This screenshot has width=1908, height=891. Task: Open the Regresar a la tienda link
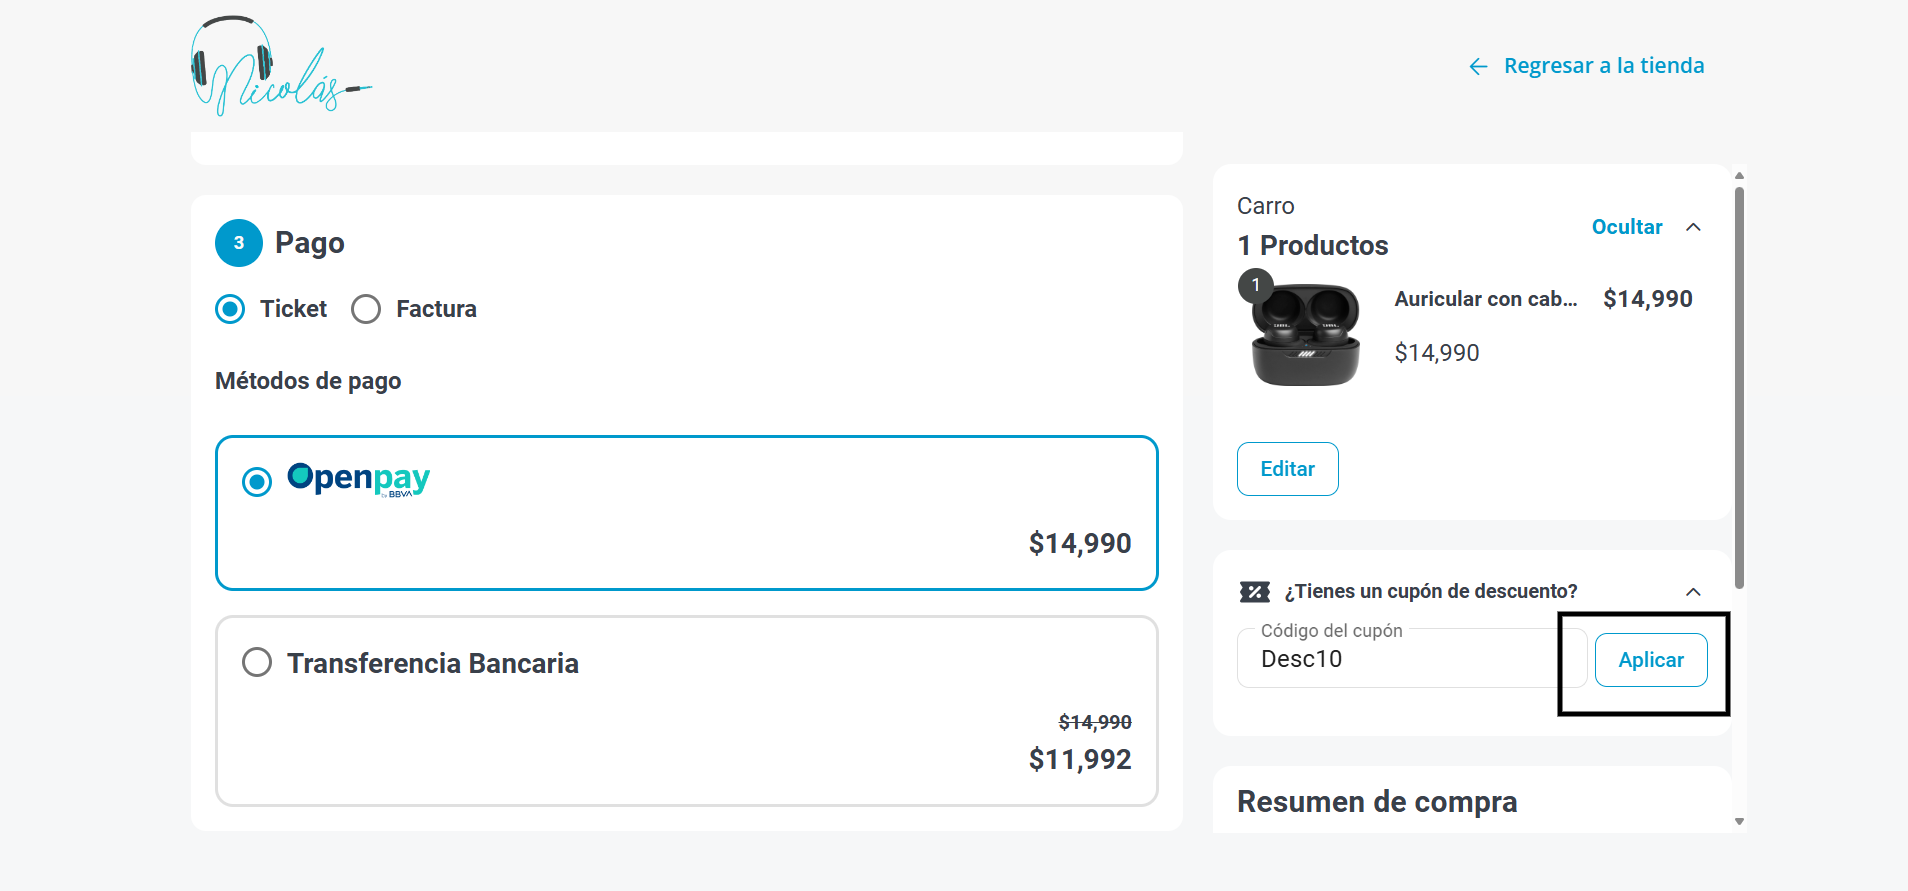(1603, 66)
